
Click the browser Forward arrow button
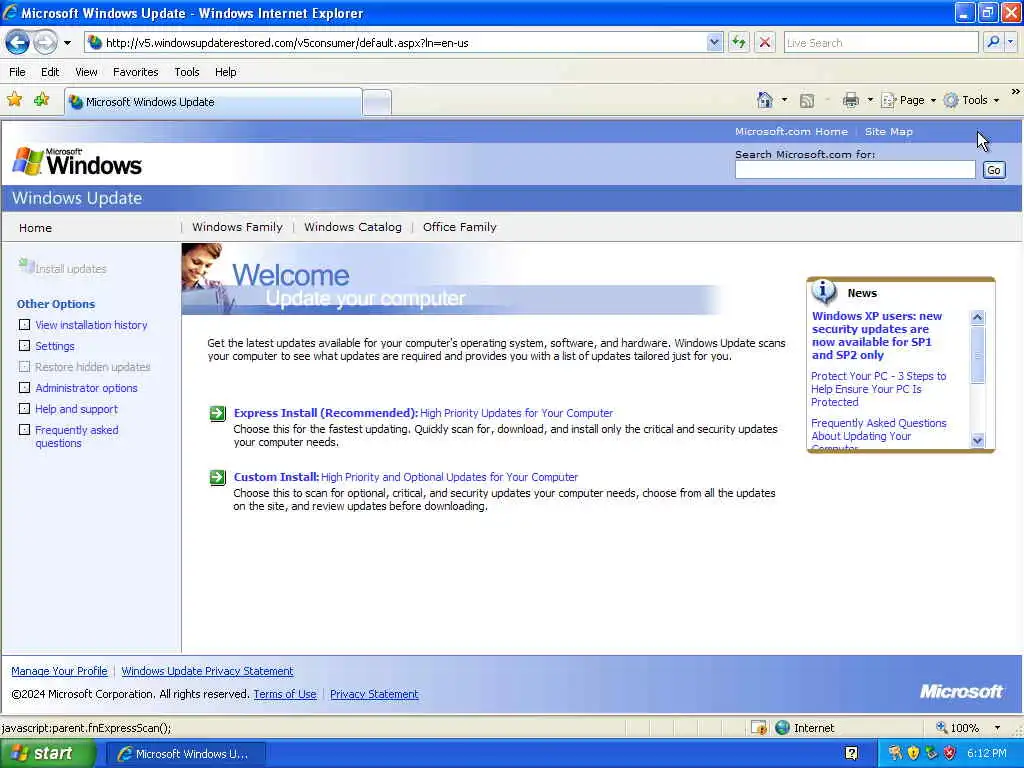[x=45, y=43]
